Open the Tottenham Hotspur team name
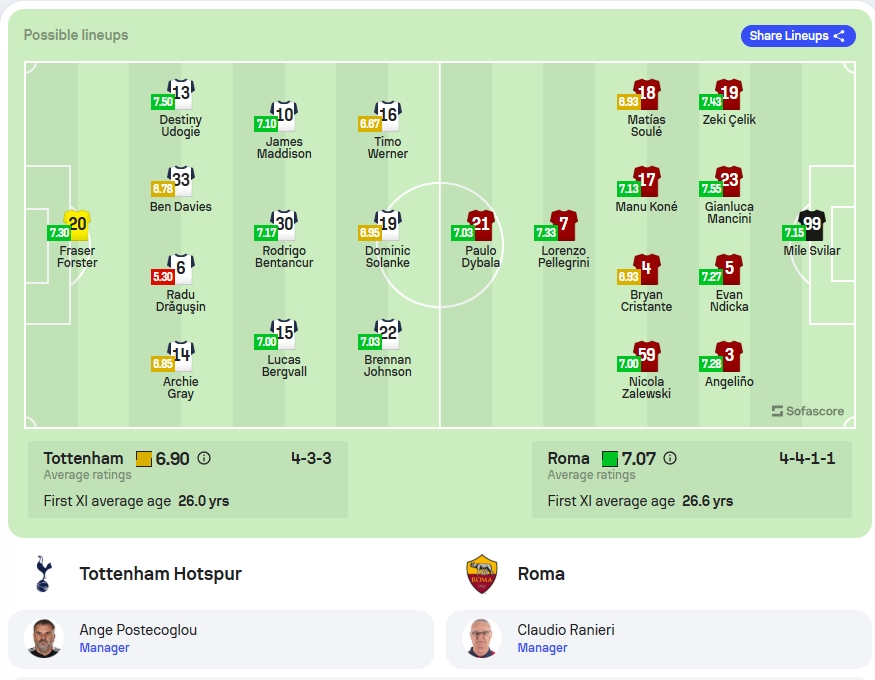 click(x=161, y=573)
